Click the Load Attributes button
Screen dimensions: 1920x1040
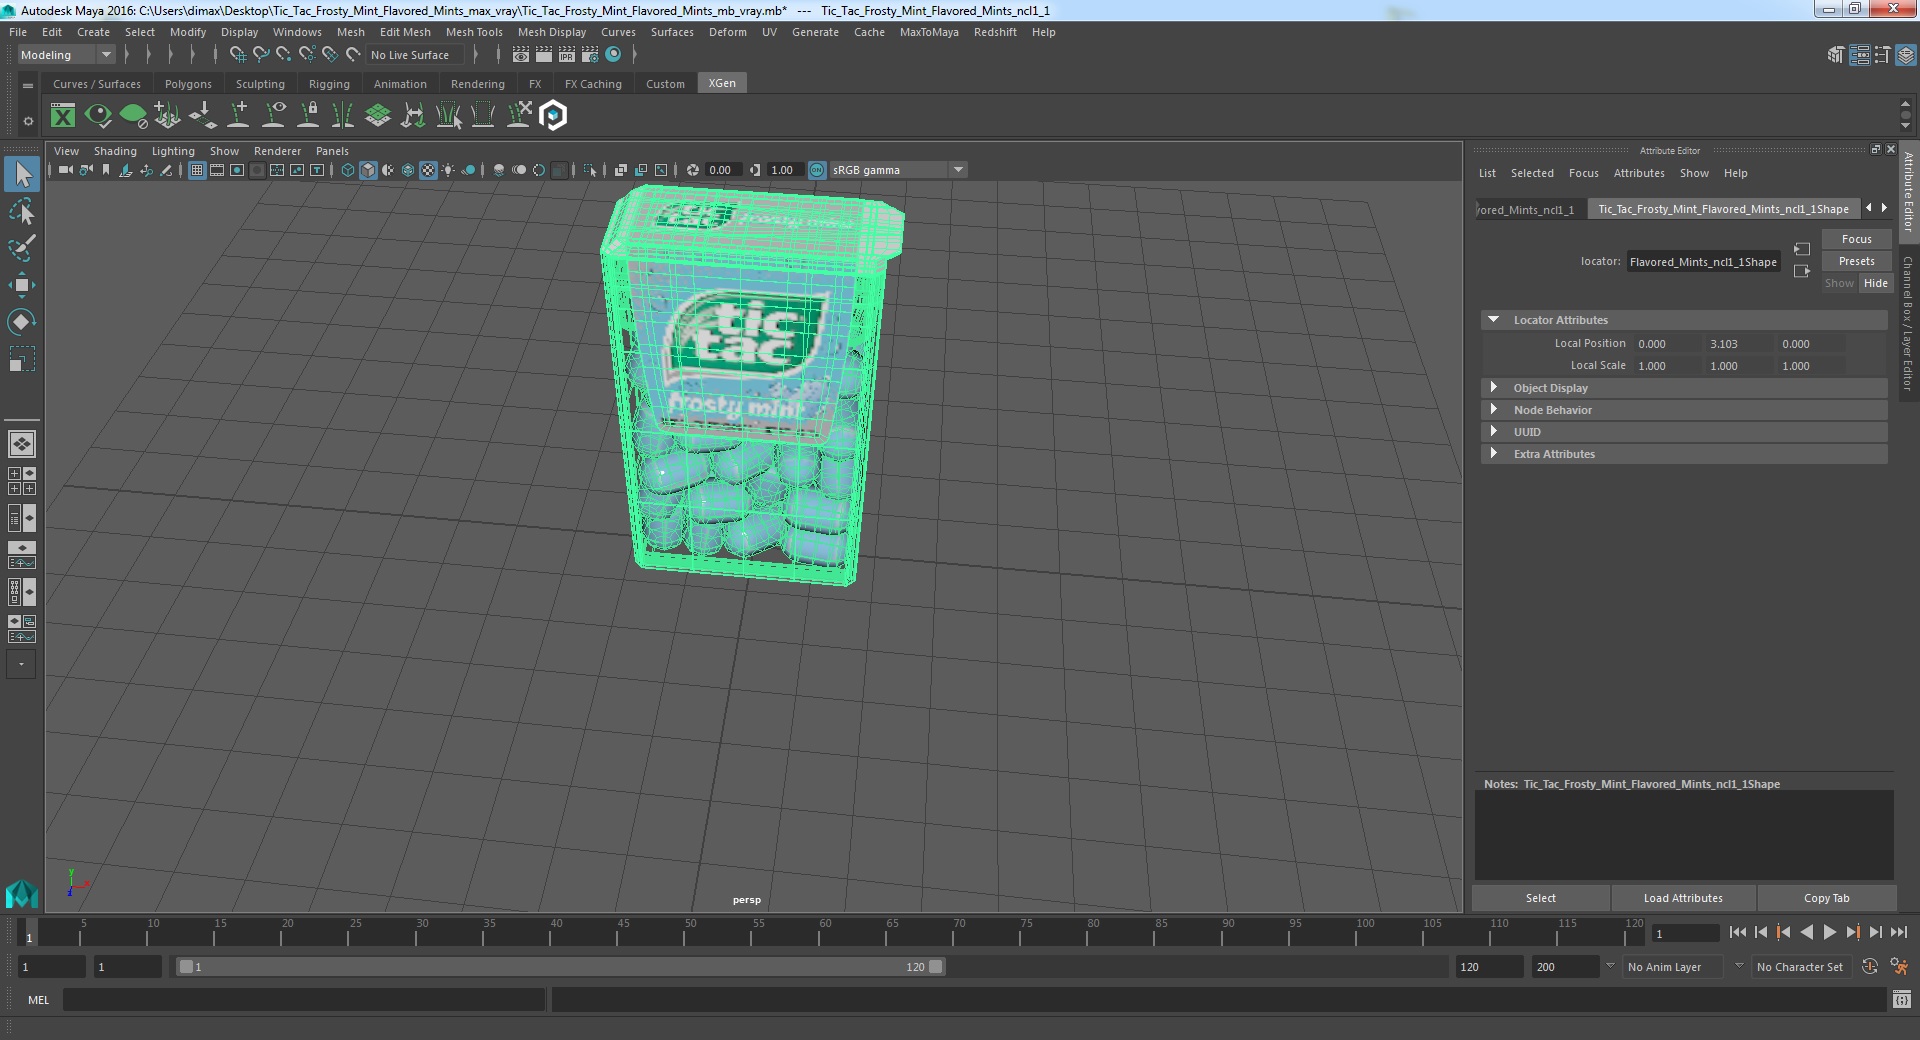coord(1683,898)
